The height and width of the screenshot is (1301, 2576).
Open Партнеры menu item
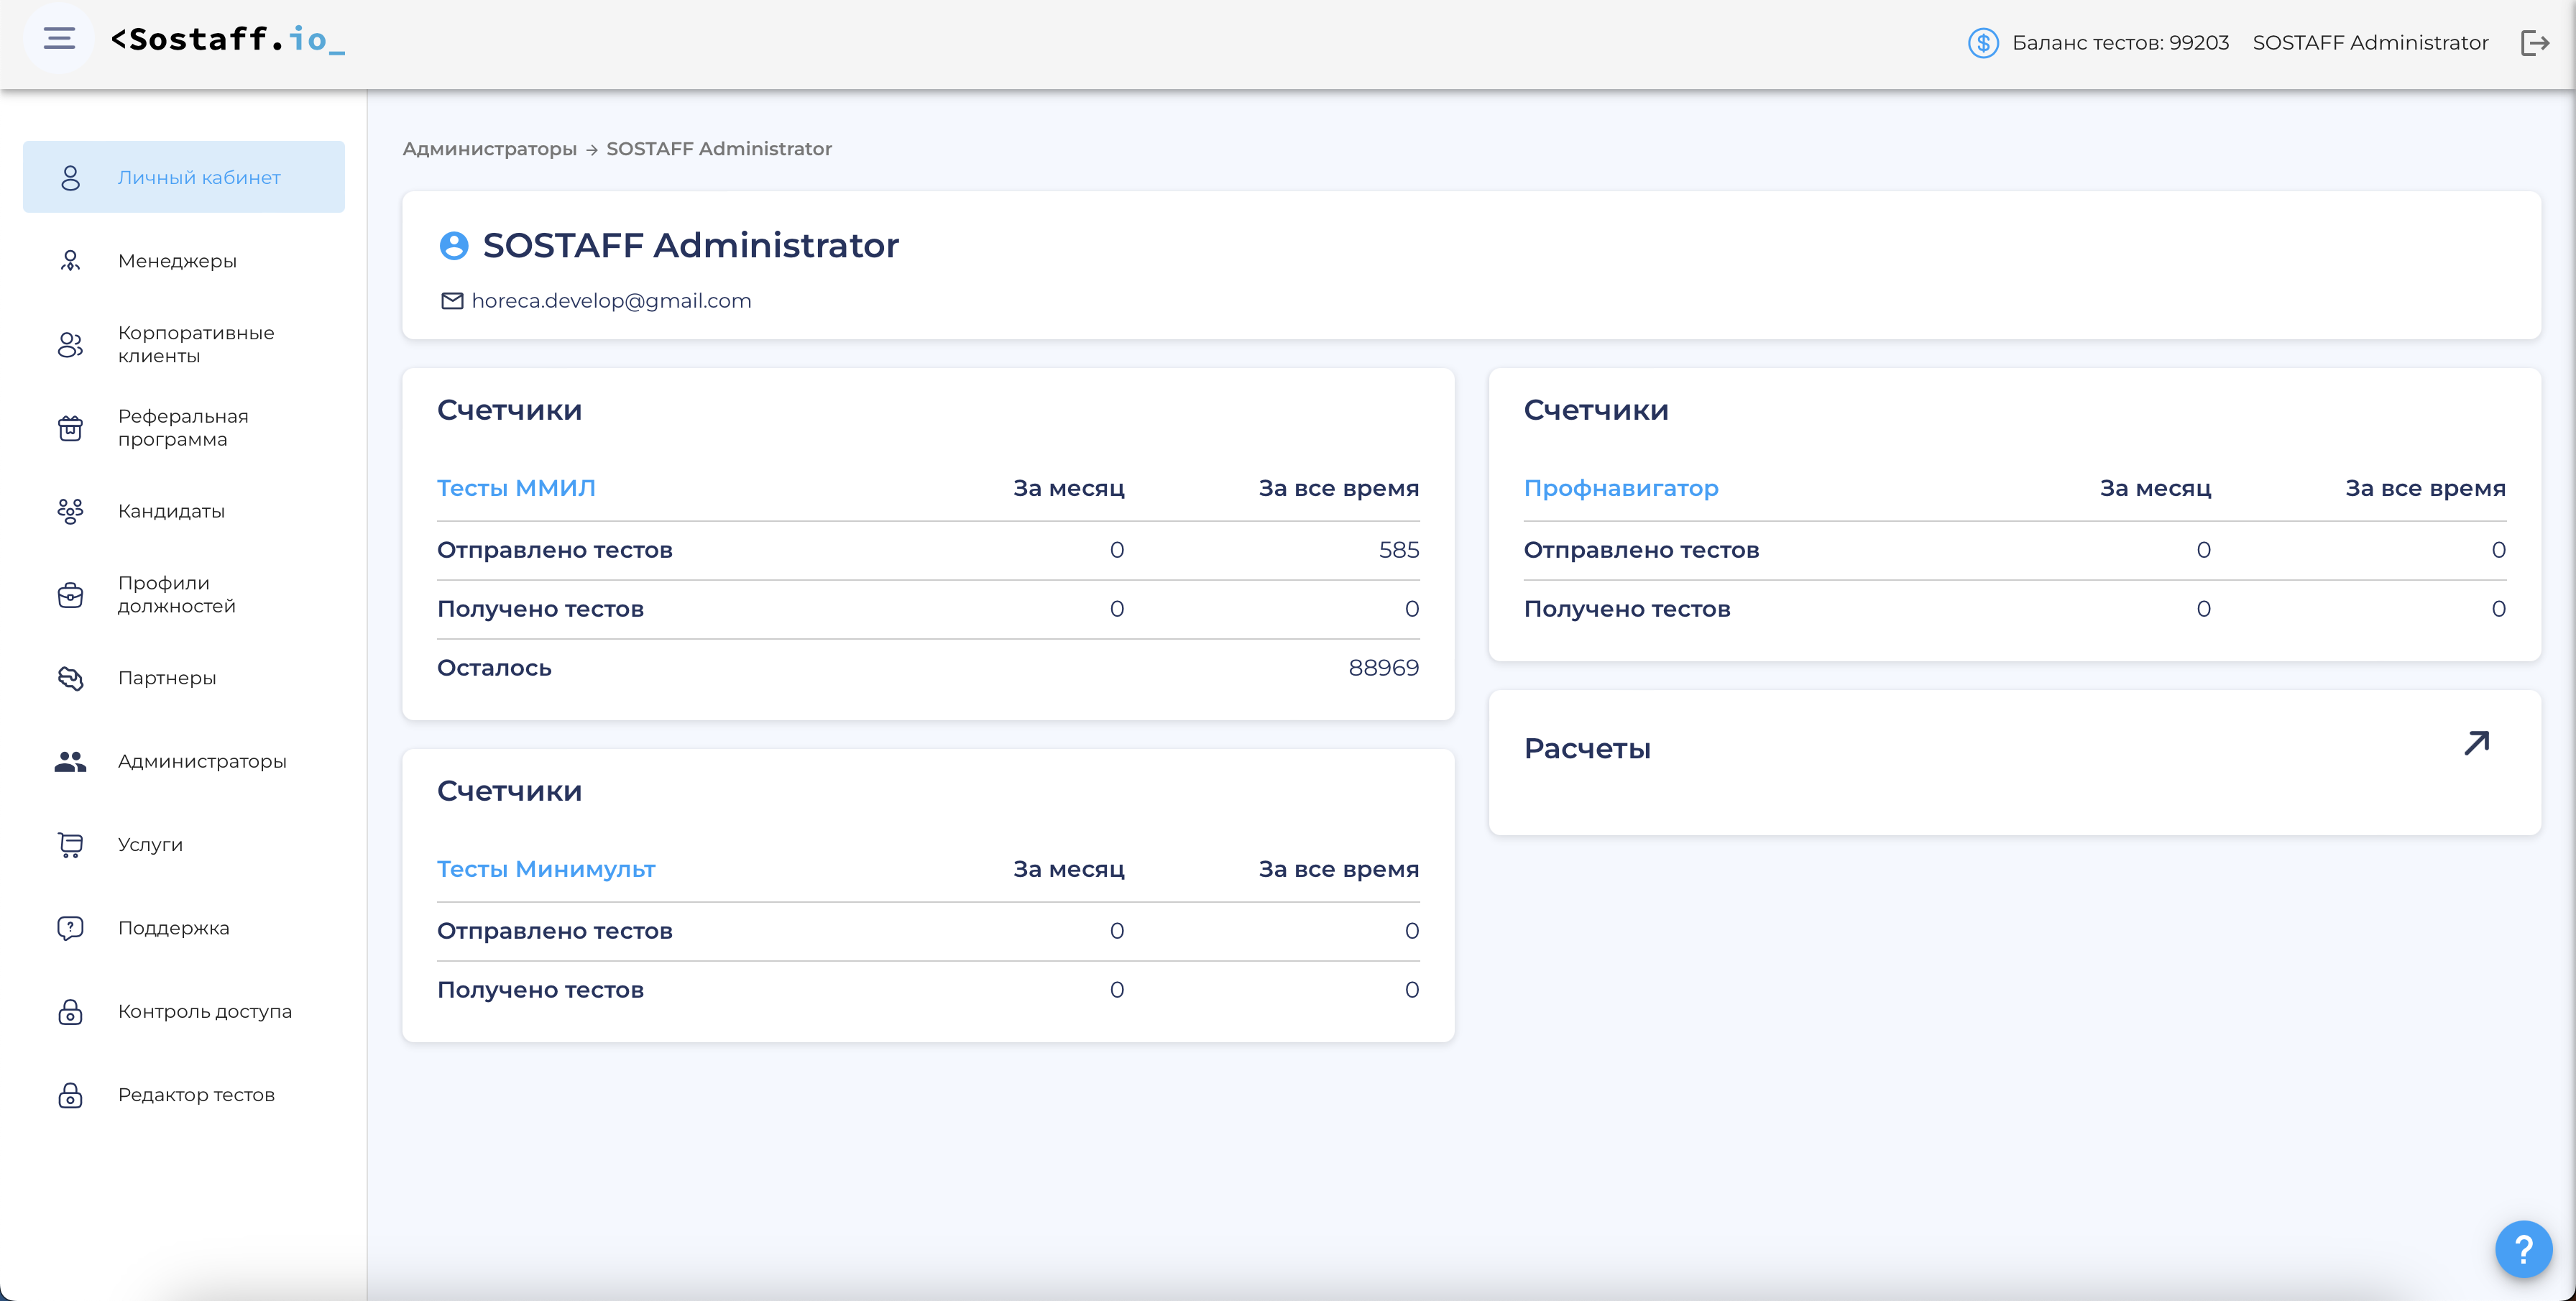coord(184,678)
